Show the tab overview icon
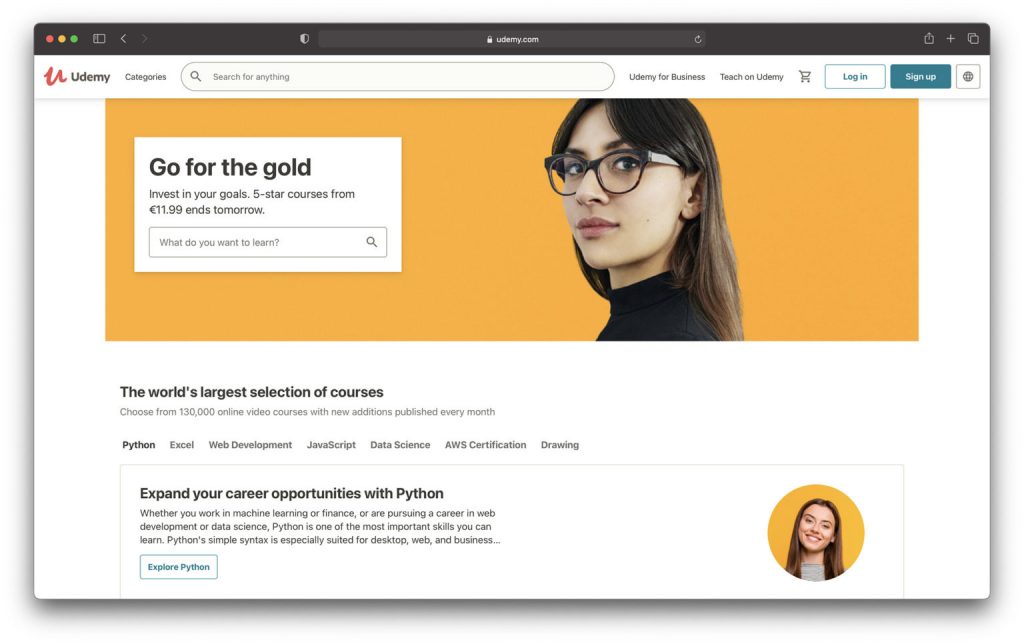Screen dimensions: 1024x644 973,39
